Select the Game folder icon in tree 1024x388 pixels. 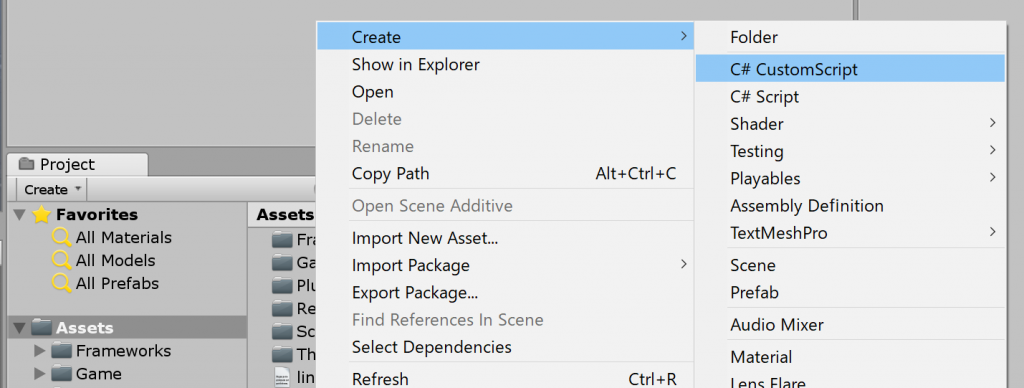pyautogui.click(x=61, y=374)
